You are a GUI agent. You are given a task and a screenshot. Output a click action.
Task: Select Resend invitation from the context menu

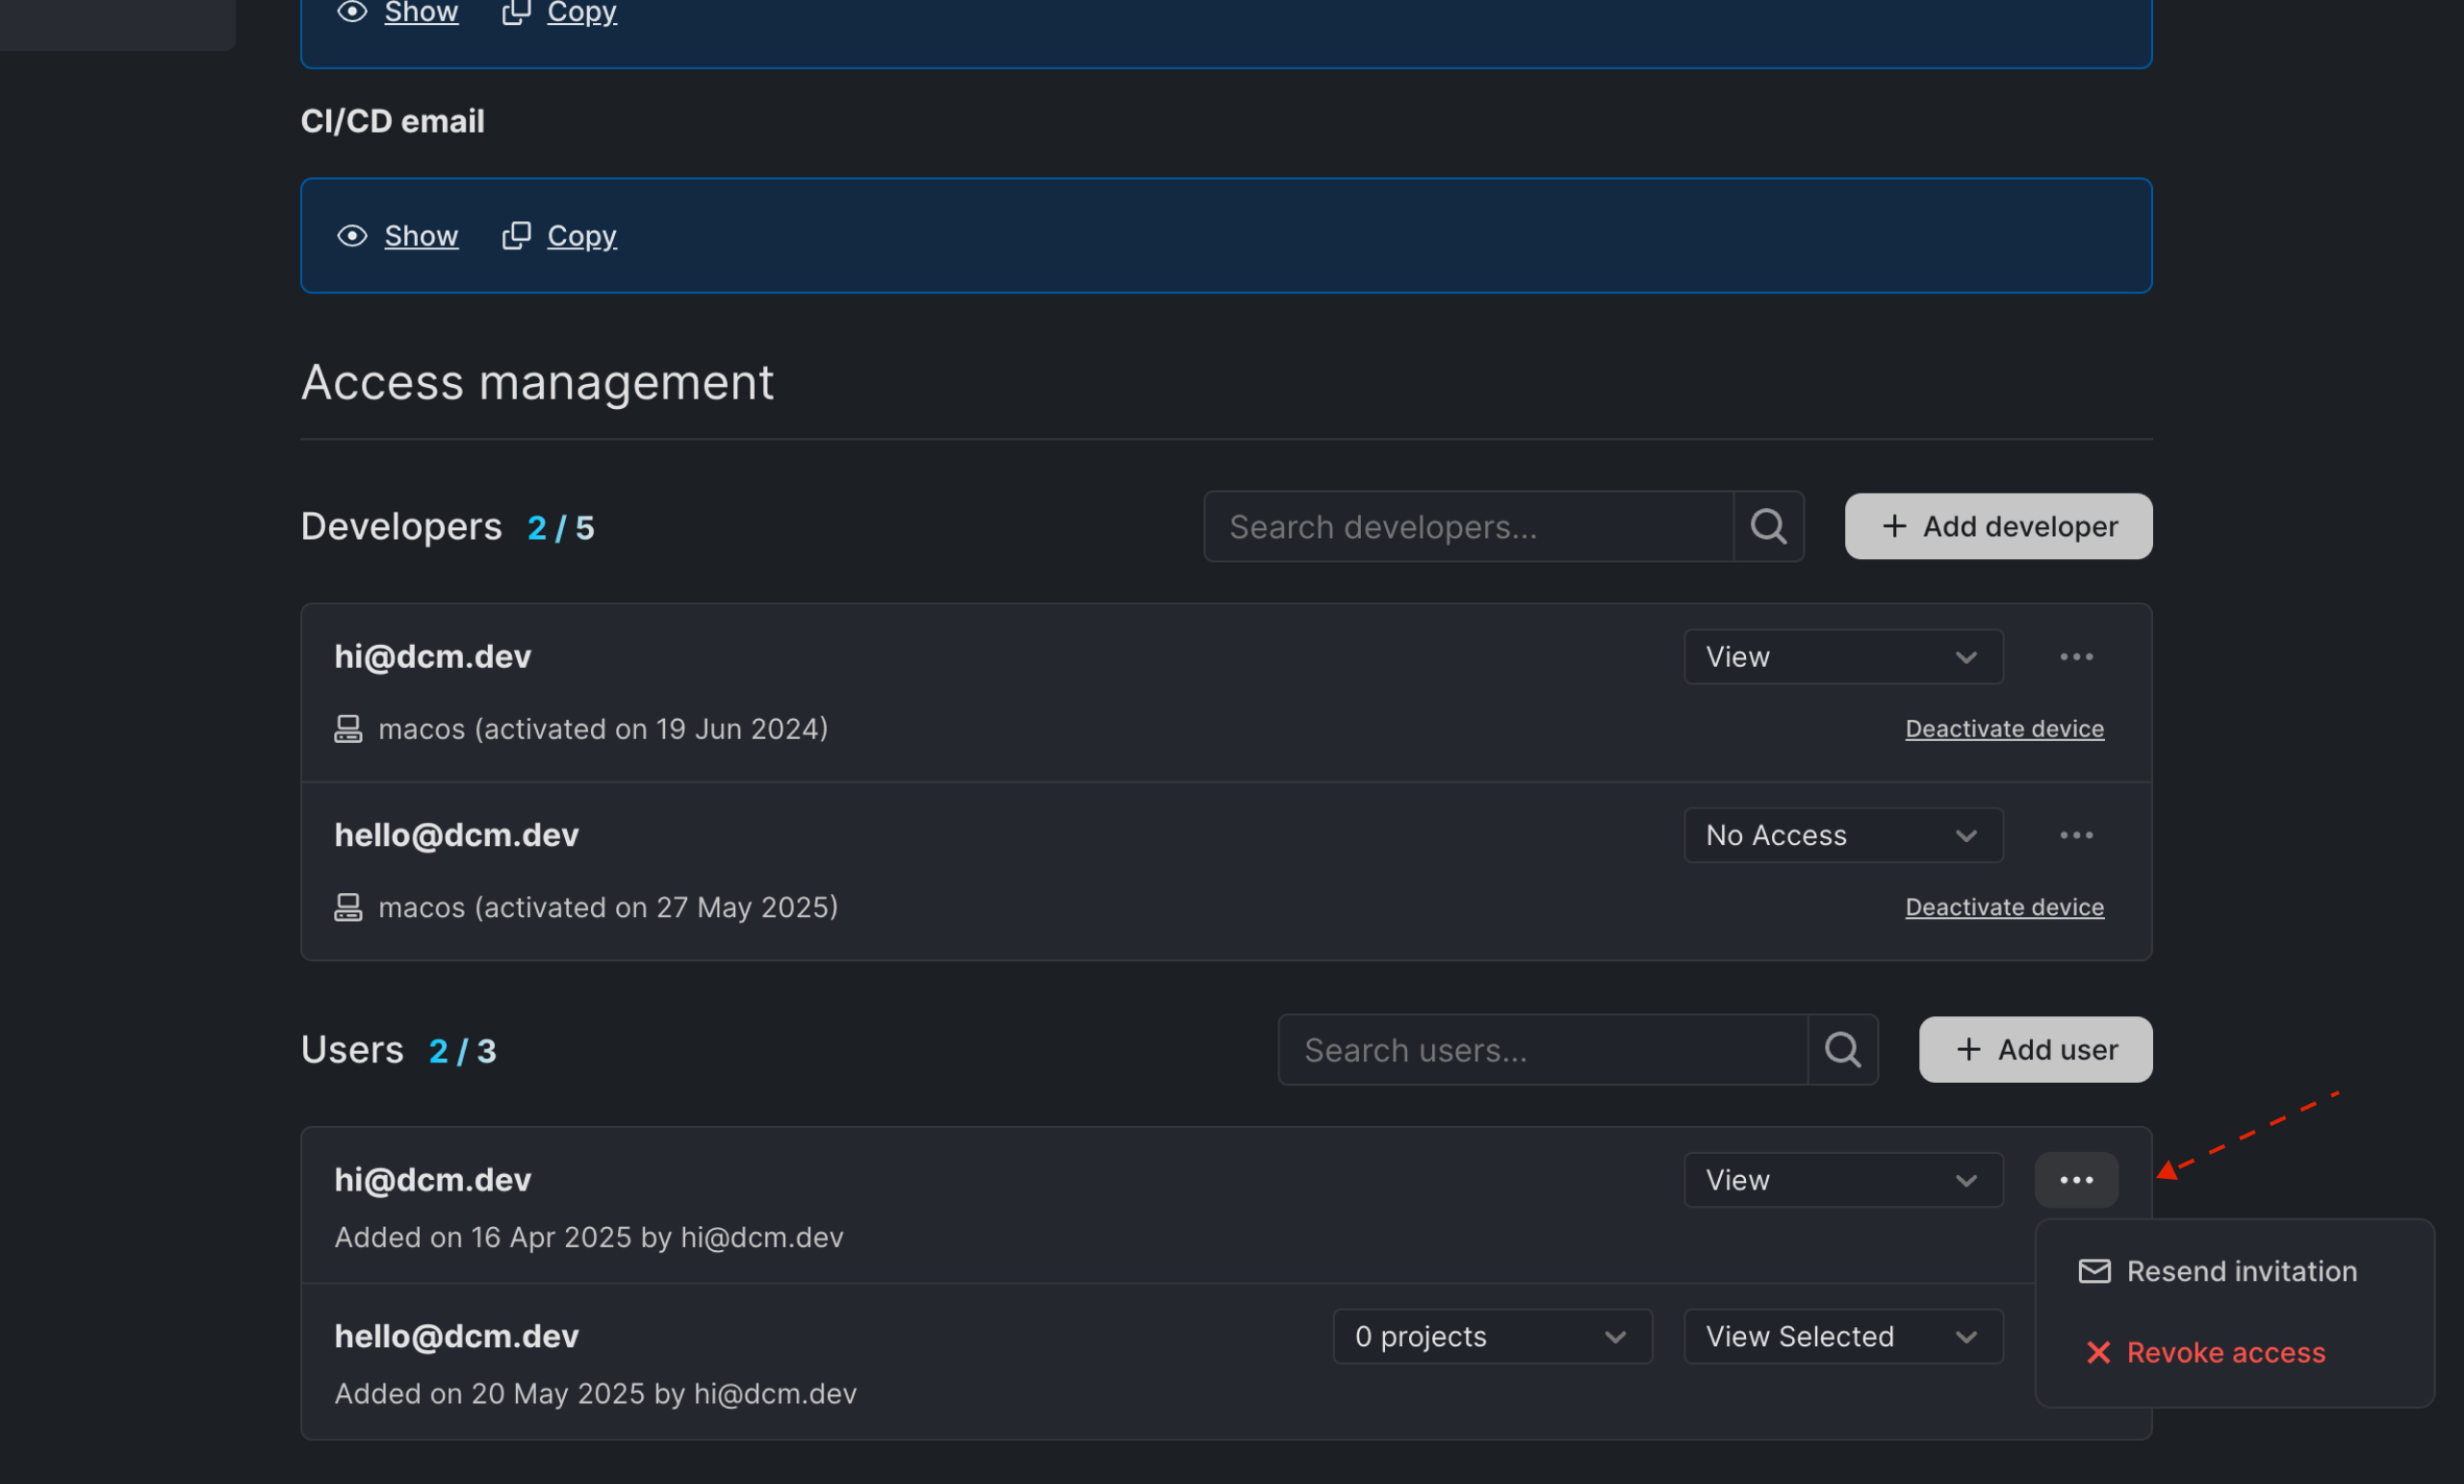click(2240, 1271)
